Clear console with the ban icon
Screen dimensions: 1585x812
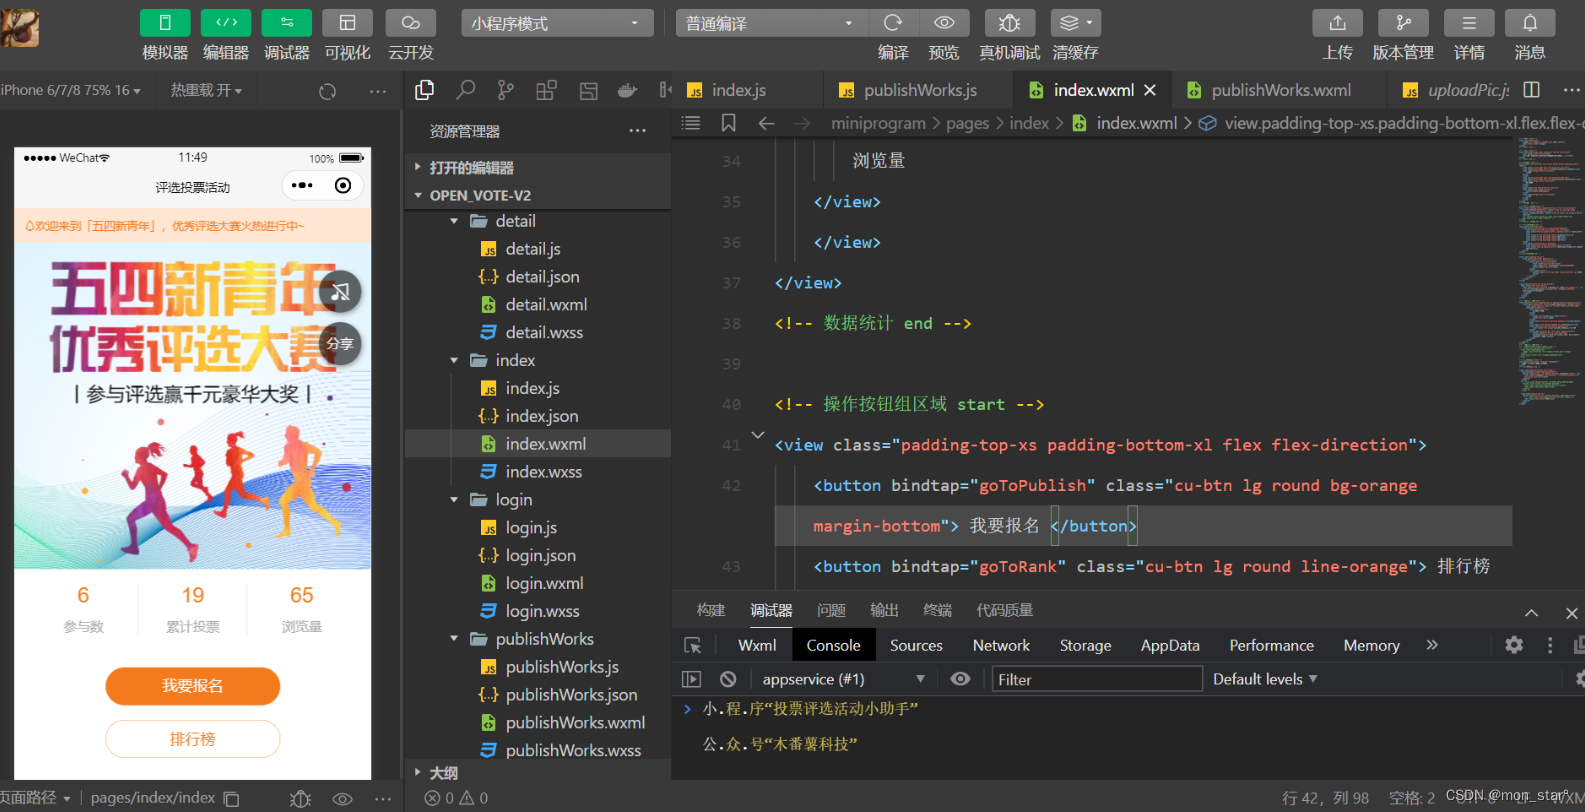pos(728,679)
